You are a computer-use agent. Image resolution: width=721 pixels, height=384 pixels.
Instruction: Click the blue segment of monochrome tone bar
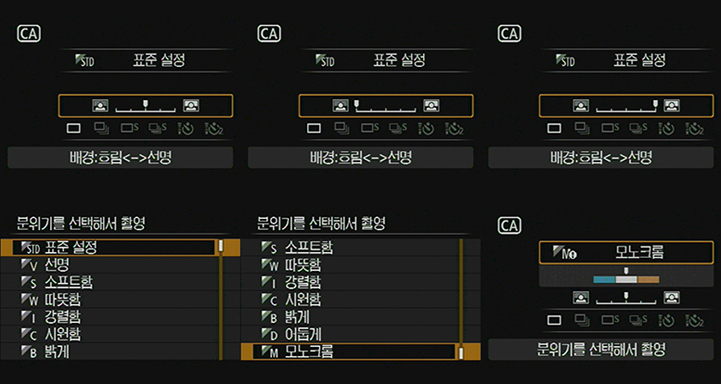point(604,280)
